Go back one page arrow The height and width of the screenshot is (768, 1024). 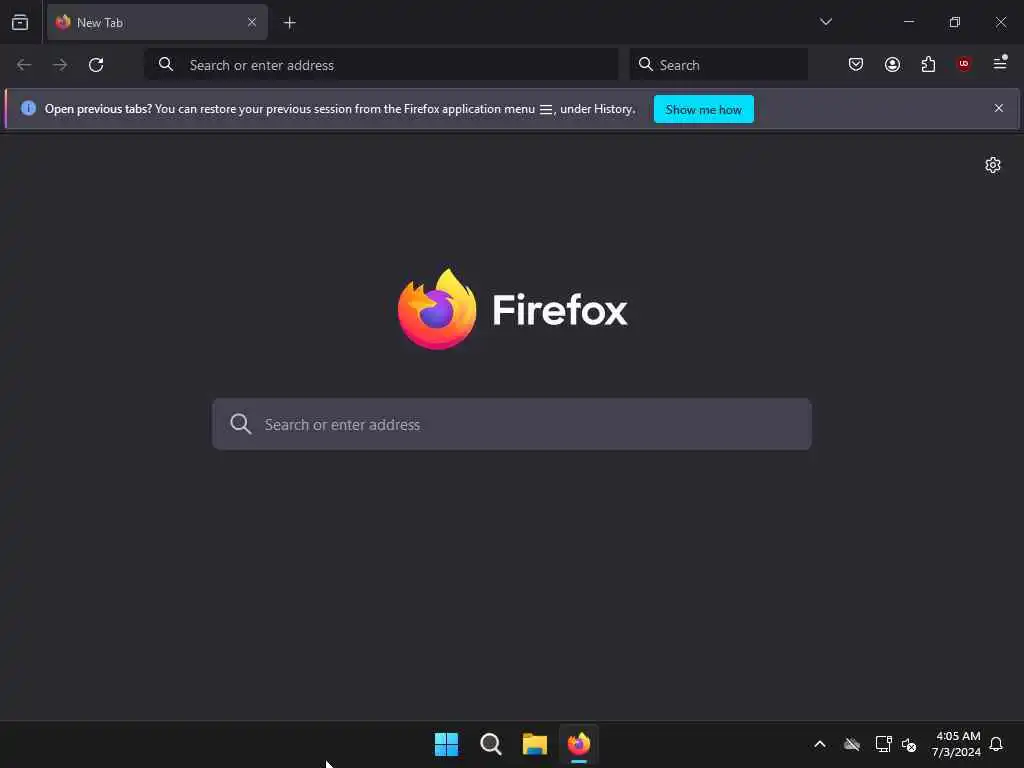[x=24, y=65]
